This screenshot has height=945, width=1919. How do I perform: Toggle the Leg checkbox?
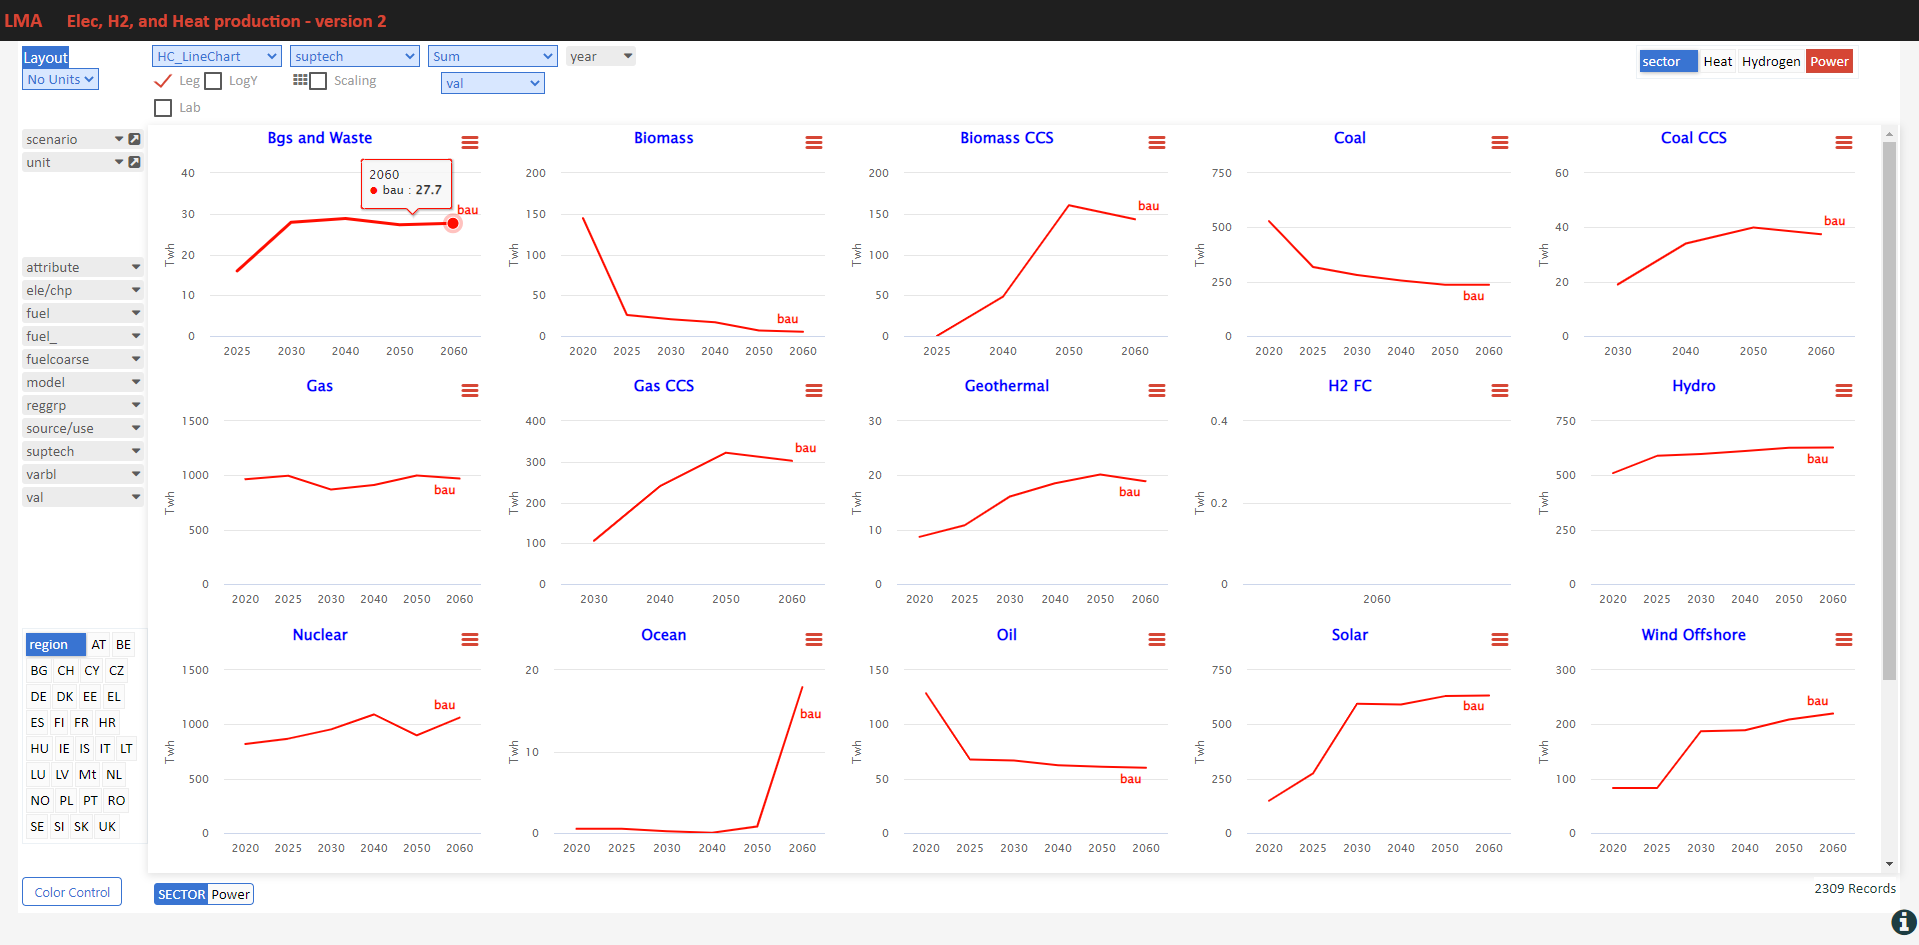tap(163, 81)
